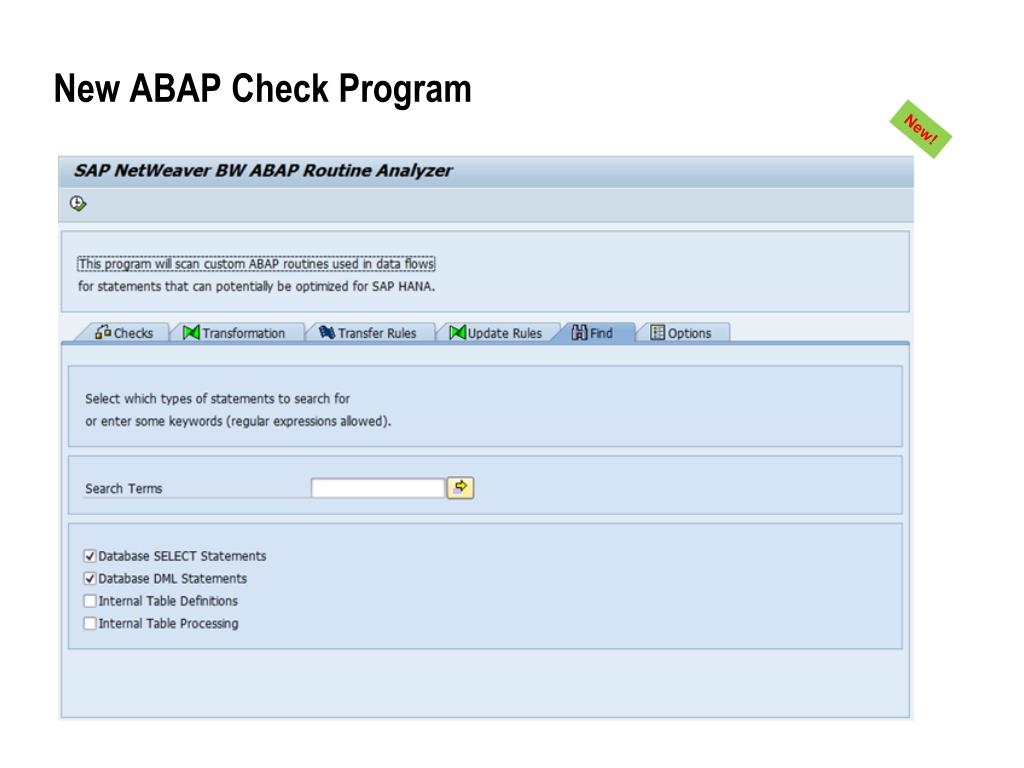
Task: Uncheck Database DML Statements
Action: pos(90,579)
